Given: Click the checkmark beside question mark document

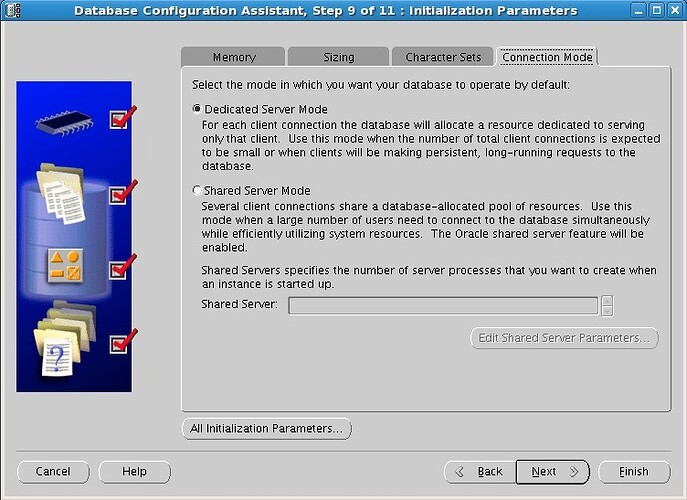Looking at the screenshot, I should pos(123,342).
